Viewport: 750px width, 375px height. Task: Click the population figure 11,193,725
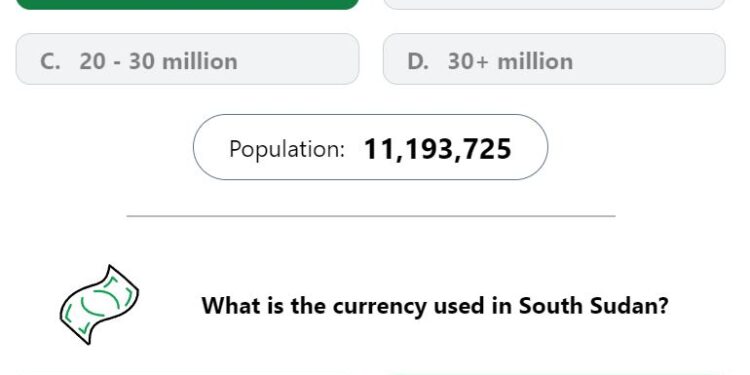click(x=438, y=149)
